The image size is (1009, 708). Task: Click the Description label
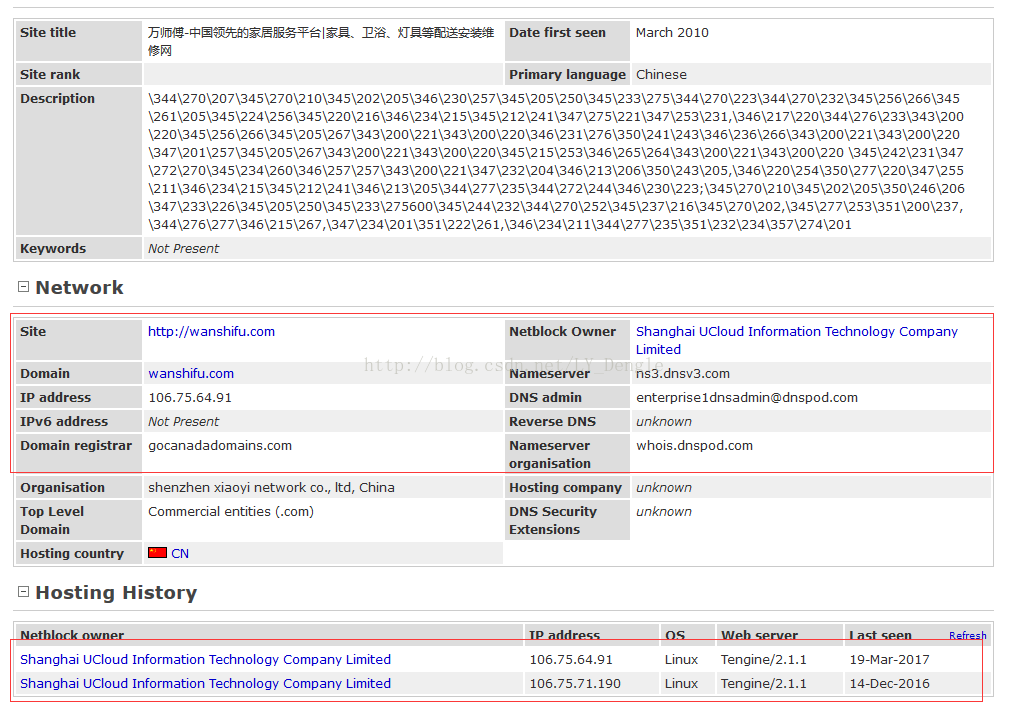point(57,98)
